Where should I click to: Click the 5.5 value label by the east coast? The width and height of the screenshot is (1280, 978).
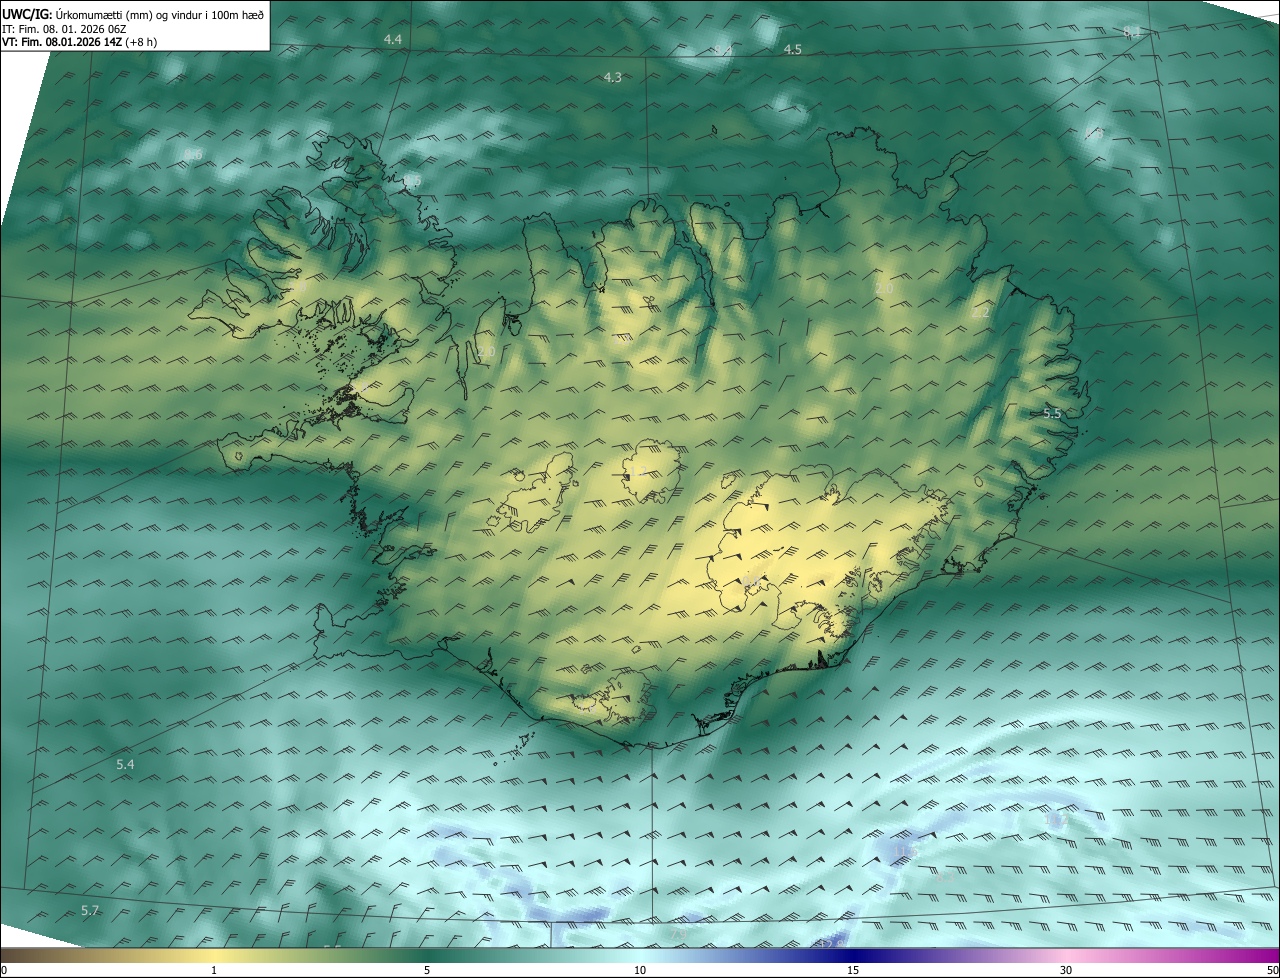point(1052,413)
